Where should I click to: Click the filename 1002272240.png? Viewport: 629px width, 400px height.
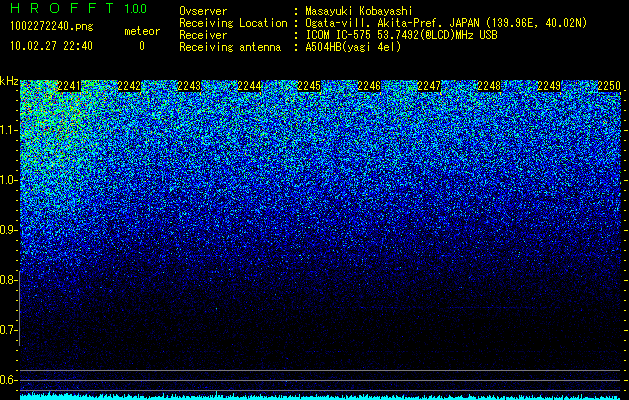pos(52,26)
